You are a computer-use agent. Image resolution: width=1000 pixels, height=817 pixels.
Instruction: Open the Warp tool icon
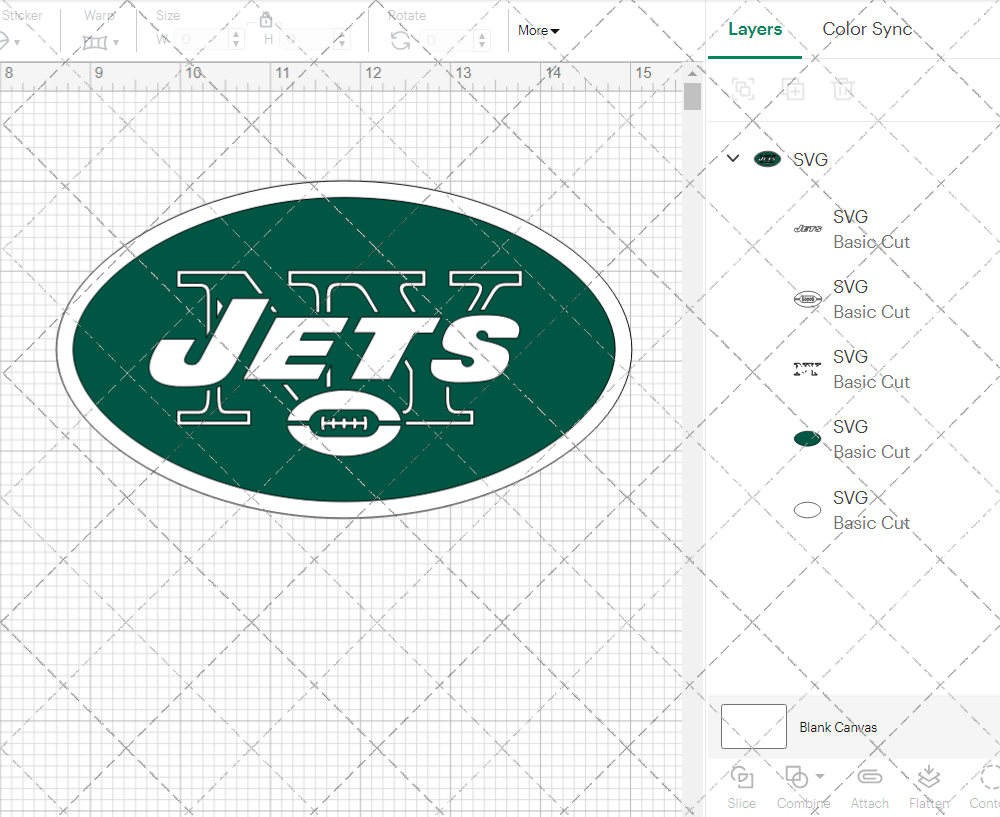pos(94,42)
